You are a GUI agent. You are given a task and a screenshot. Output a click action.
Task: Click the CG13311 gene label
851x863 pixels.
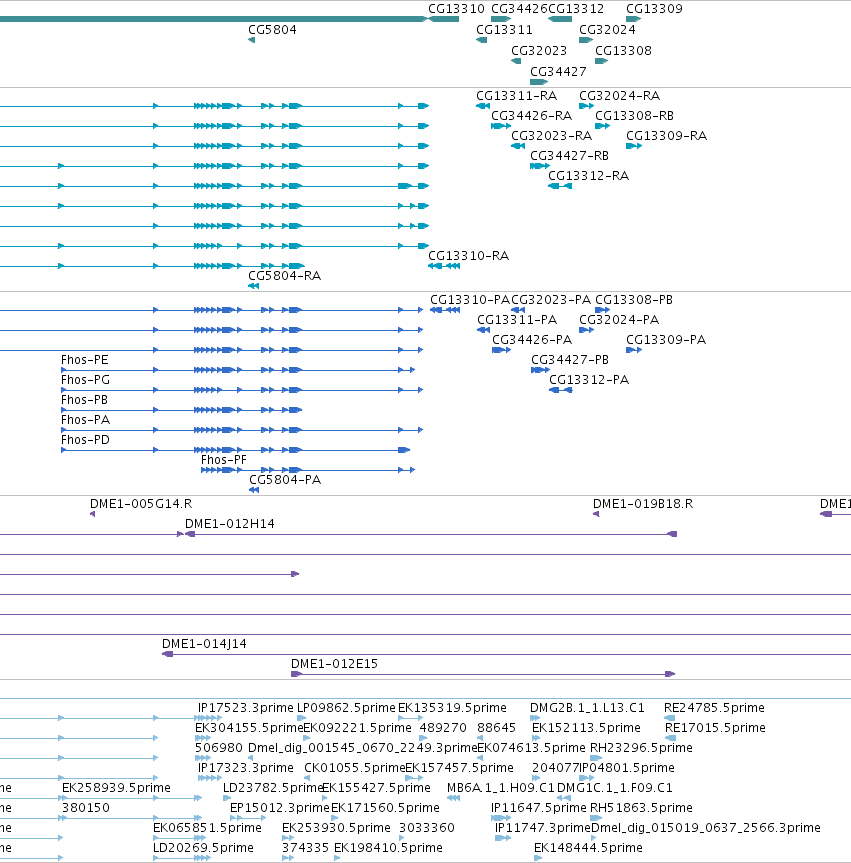tap(504, 30)
